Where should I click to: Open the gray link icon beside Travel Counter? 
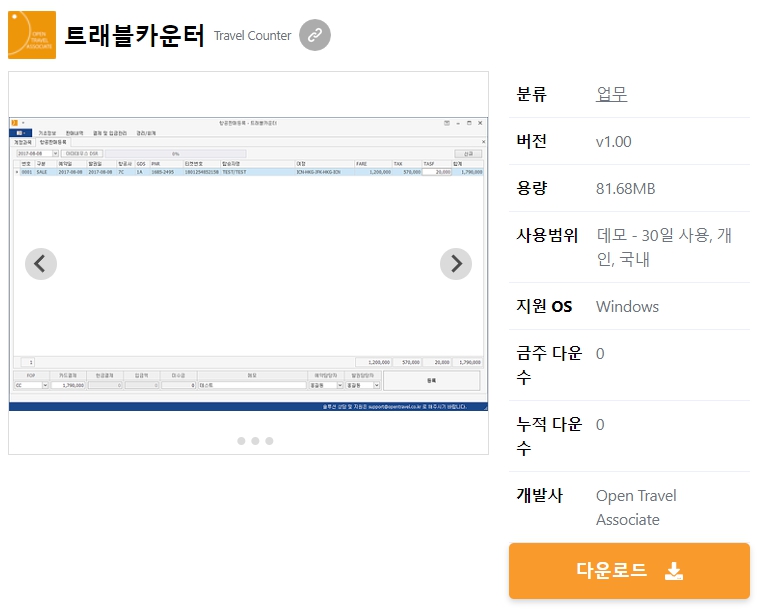pos(315,35)
